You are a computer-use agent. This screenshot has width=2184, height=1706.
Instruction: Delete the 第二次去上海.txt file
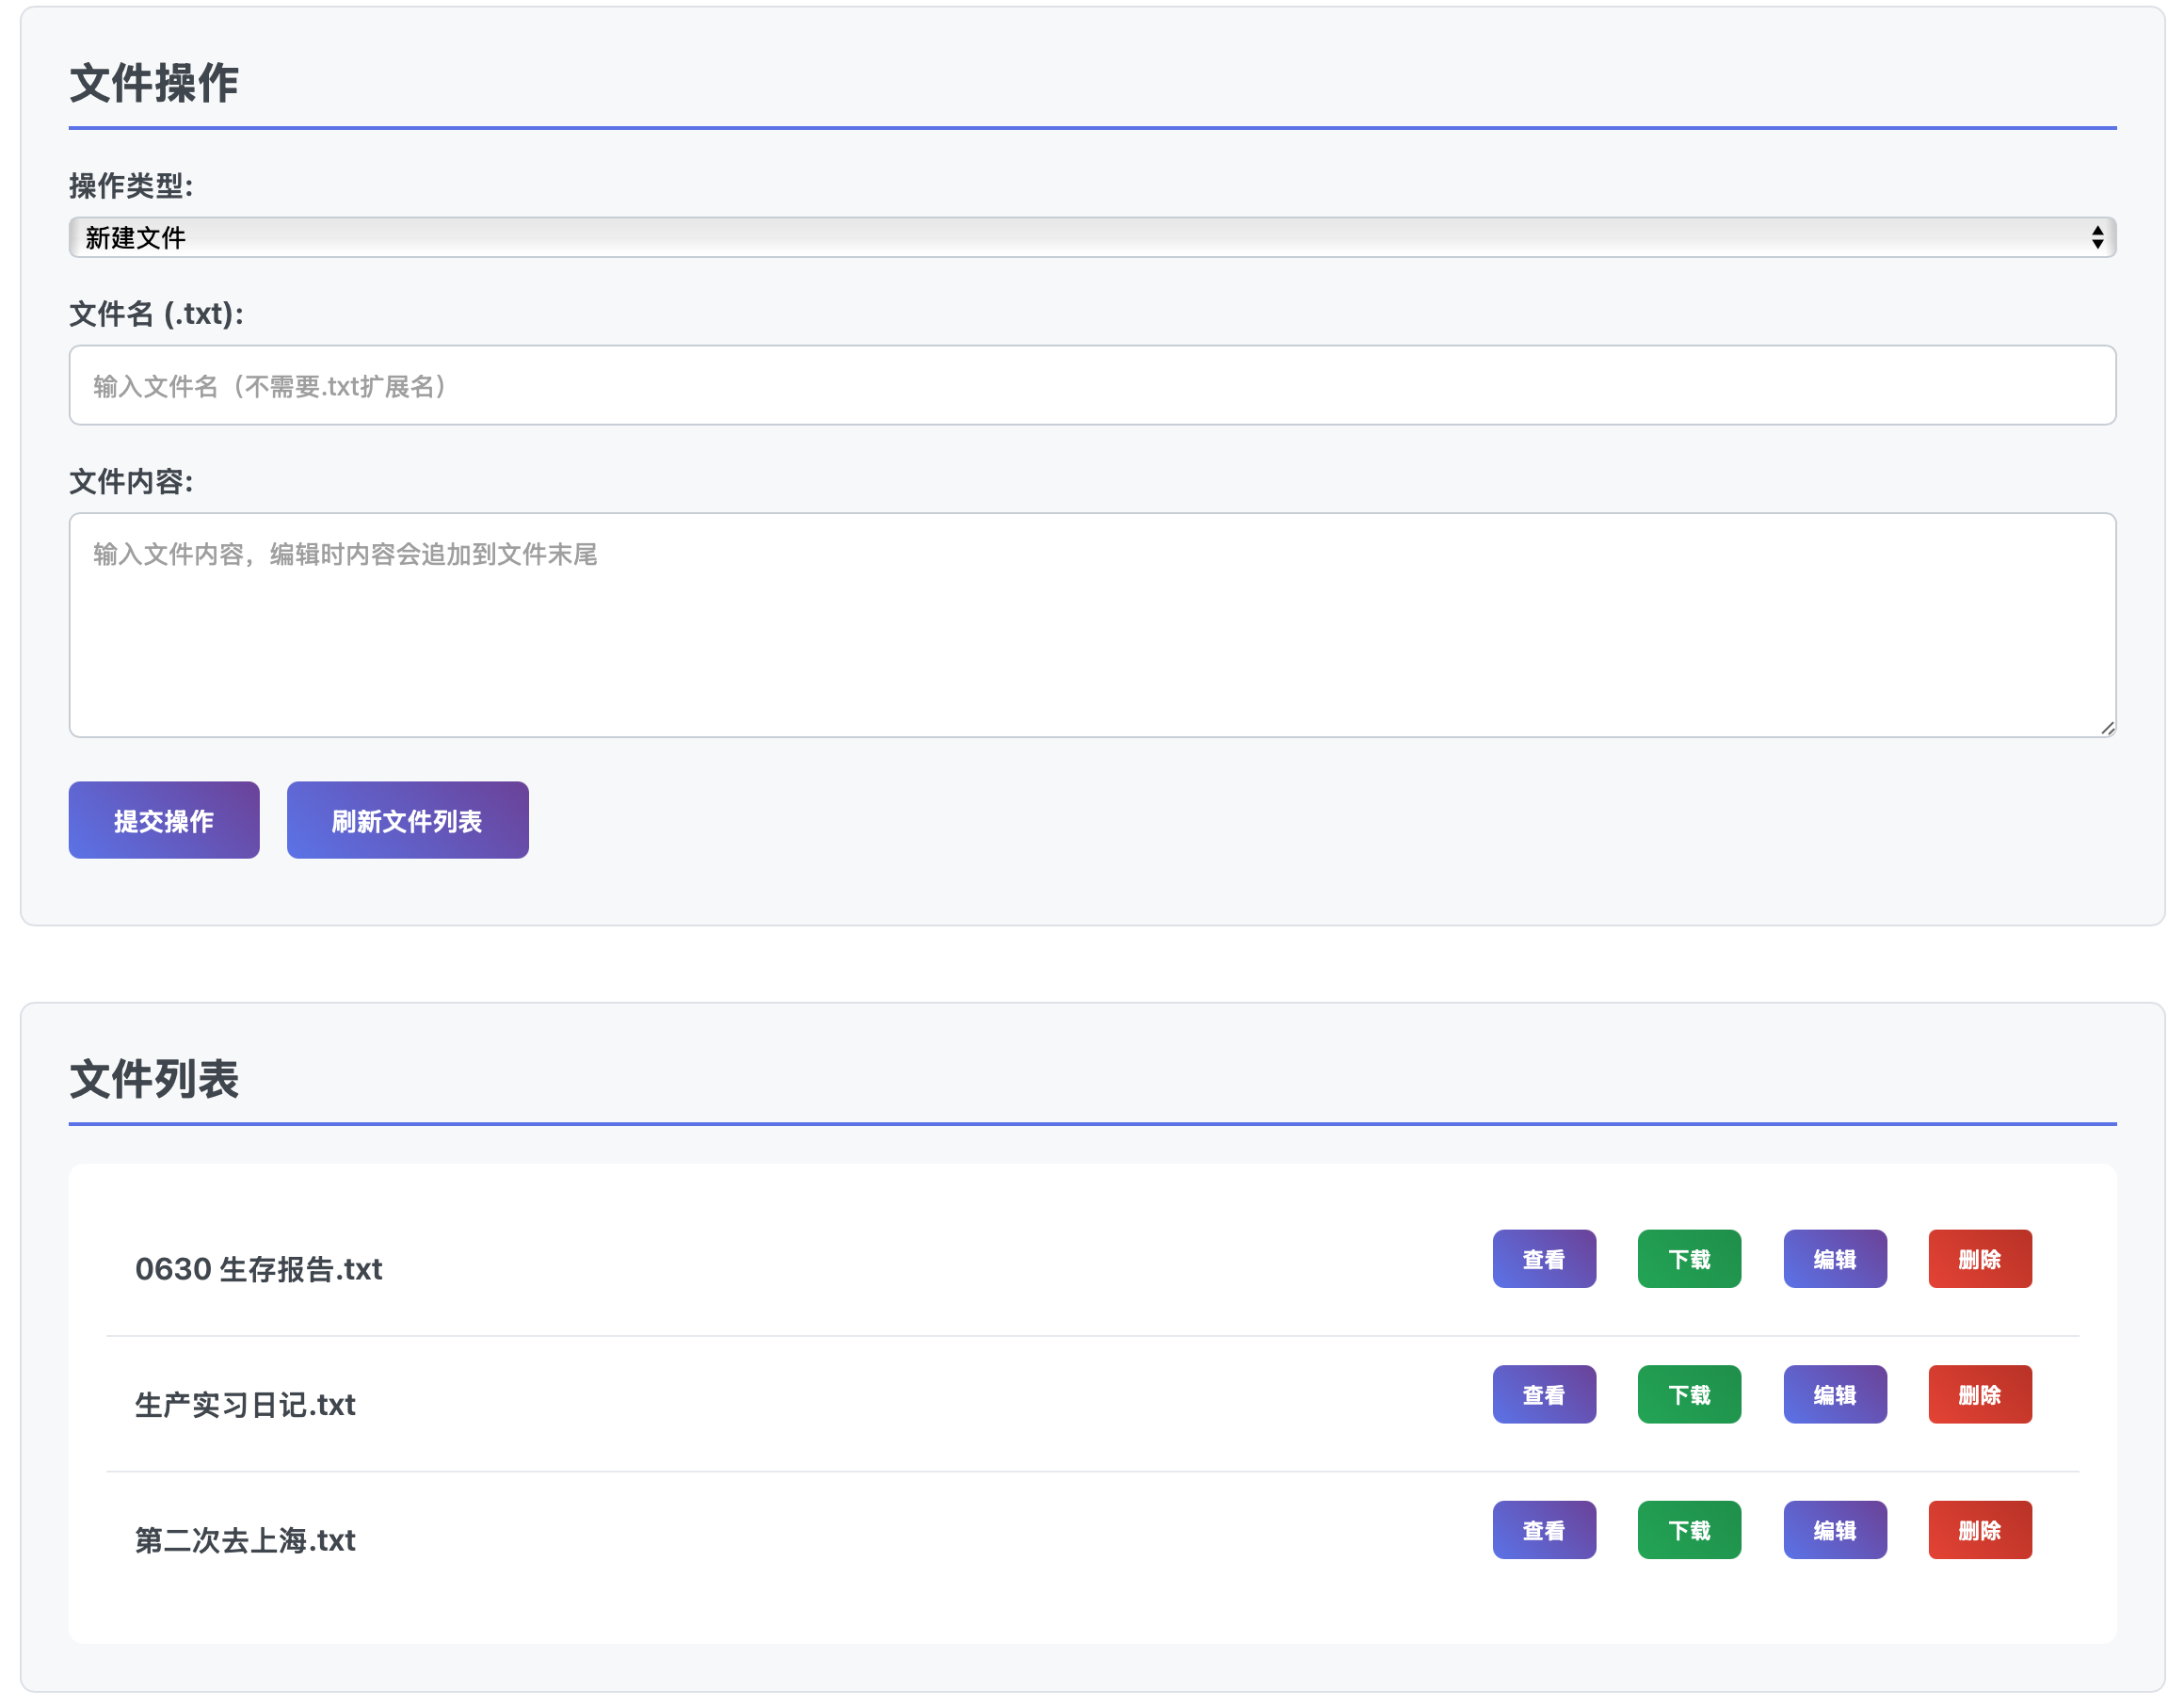[1980, 1530]
